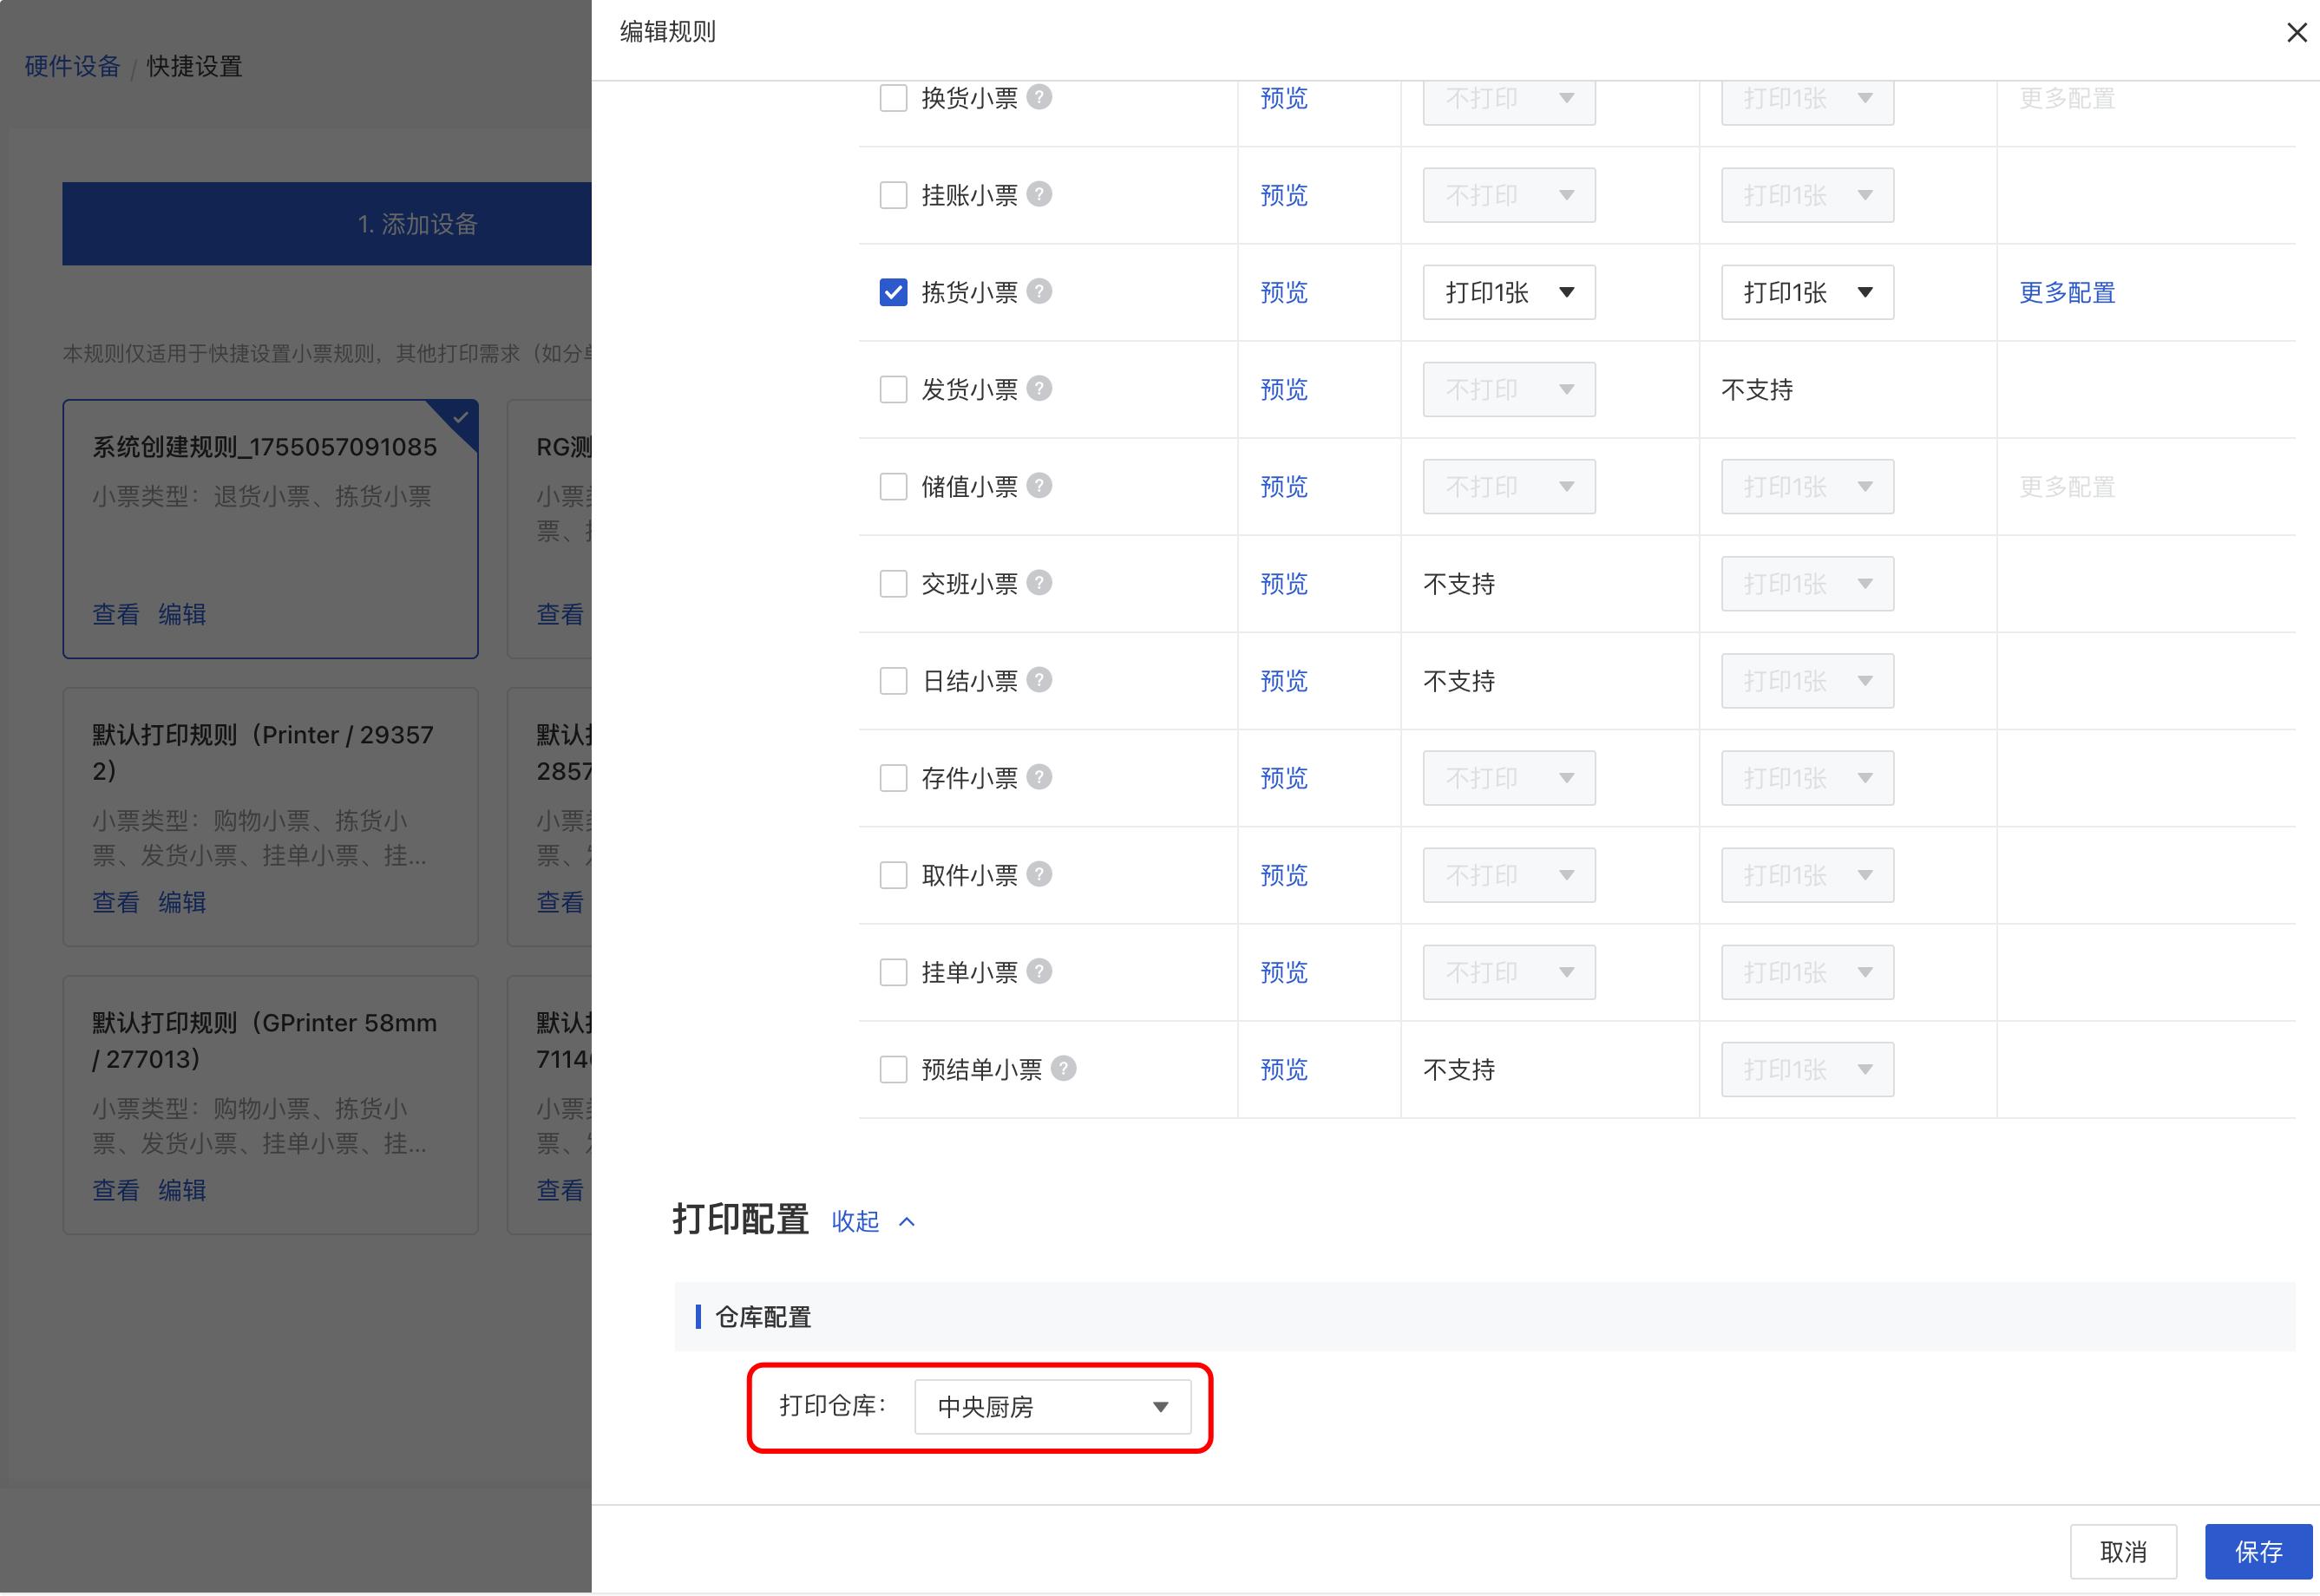Image resolution: width=2320 pixels, height=1596 pixels.
Task: Click help icon beside 拣货小票
Action: pos(1039,291)
